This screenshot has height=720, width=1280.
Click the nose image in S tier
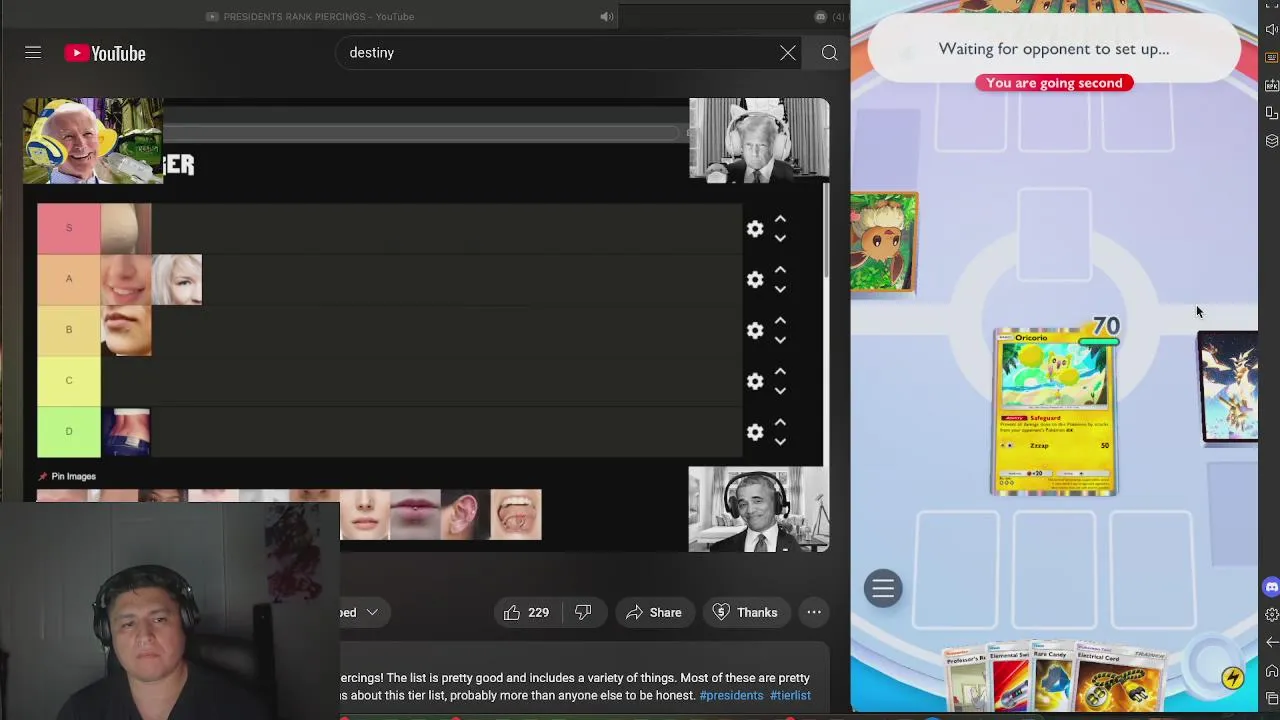[x=126, y=229]
